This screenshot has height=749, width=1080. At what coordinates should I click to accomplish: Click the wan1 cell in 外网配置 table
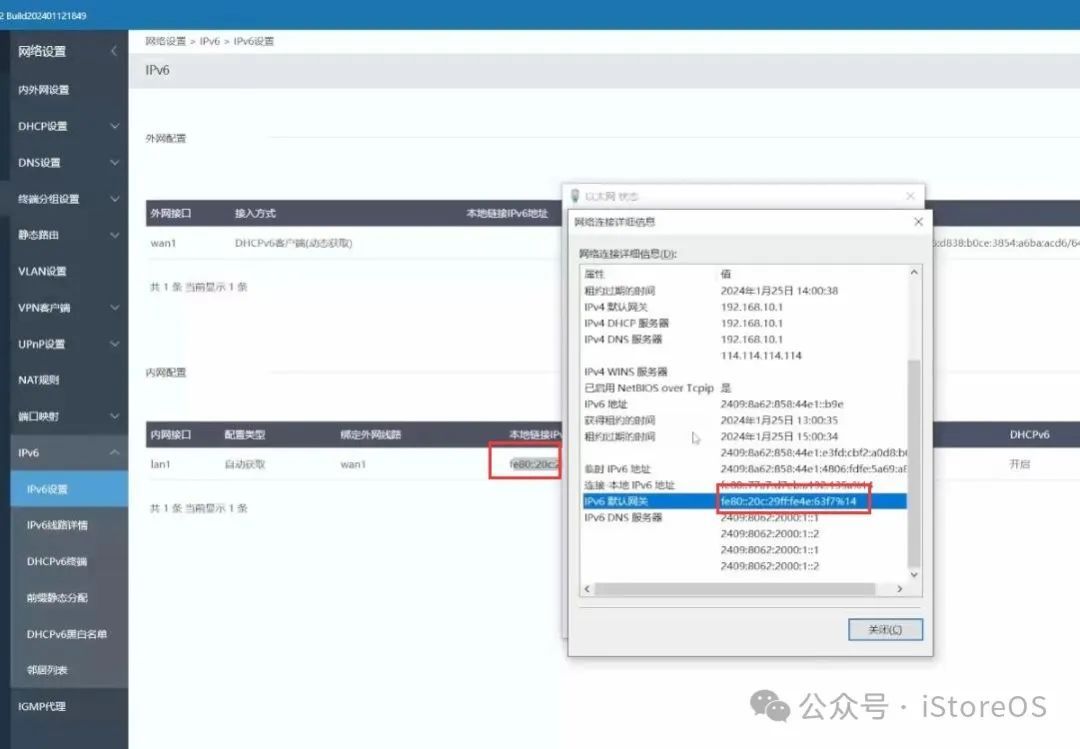[163, 243]
